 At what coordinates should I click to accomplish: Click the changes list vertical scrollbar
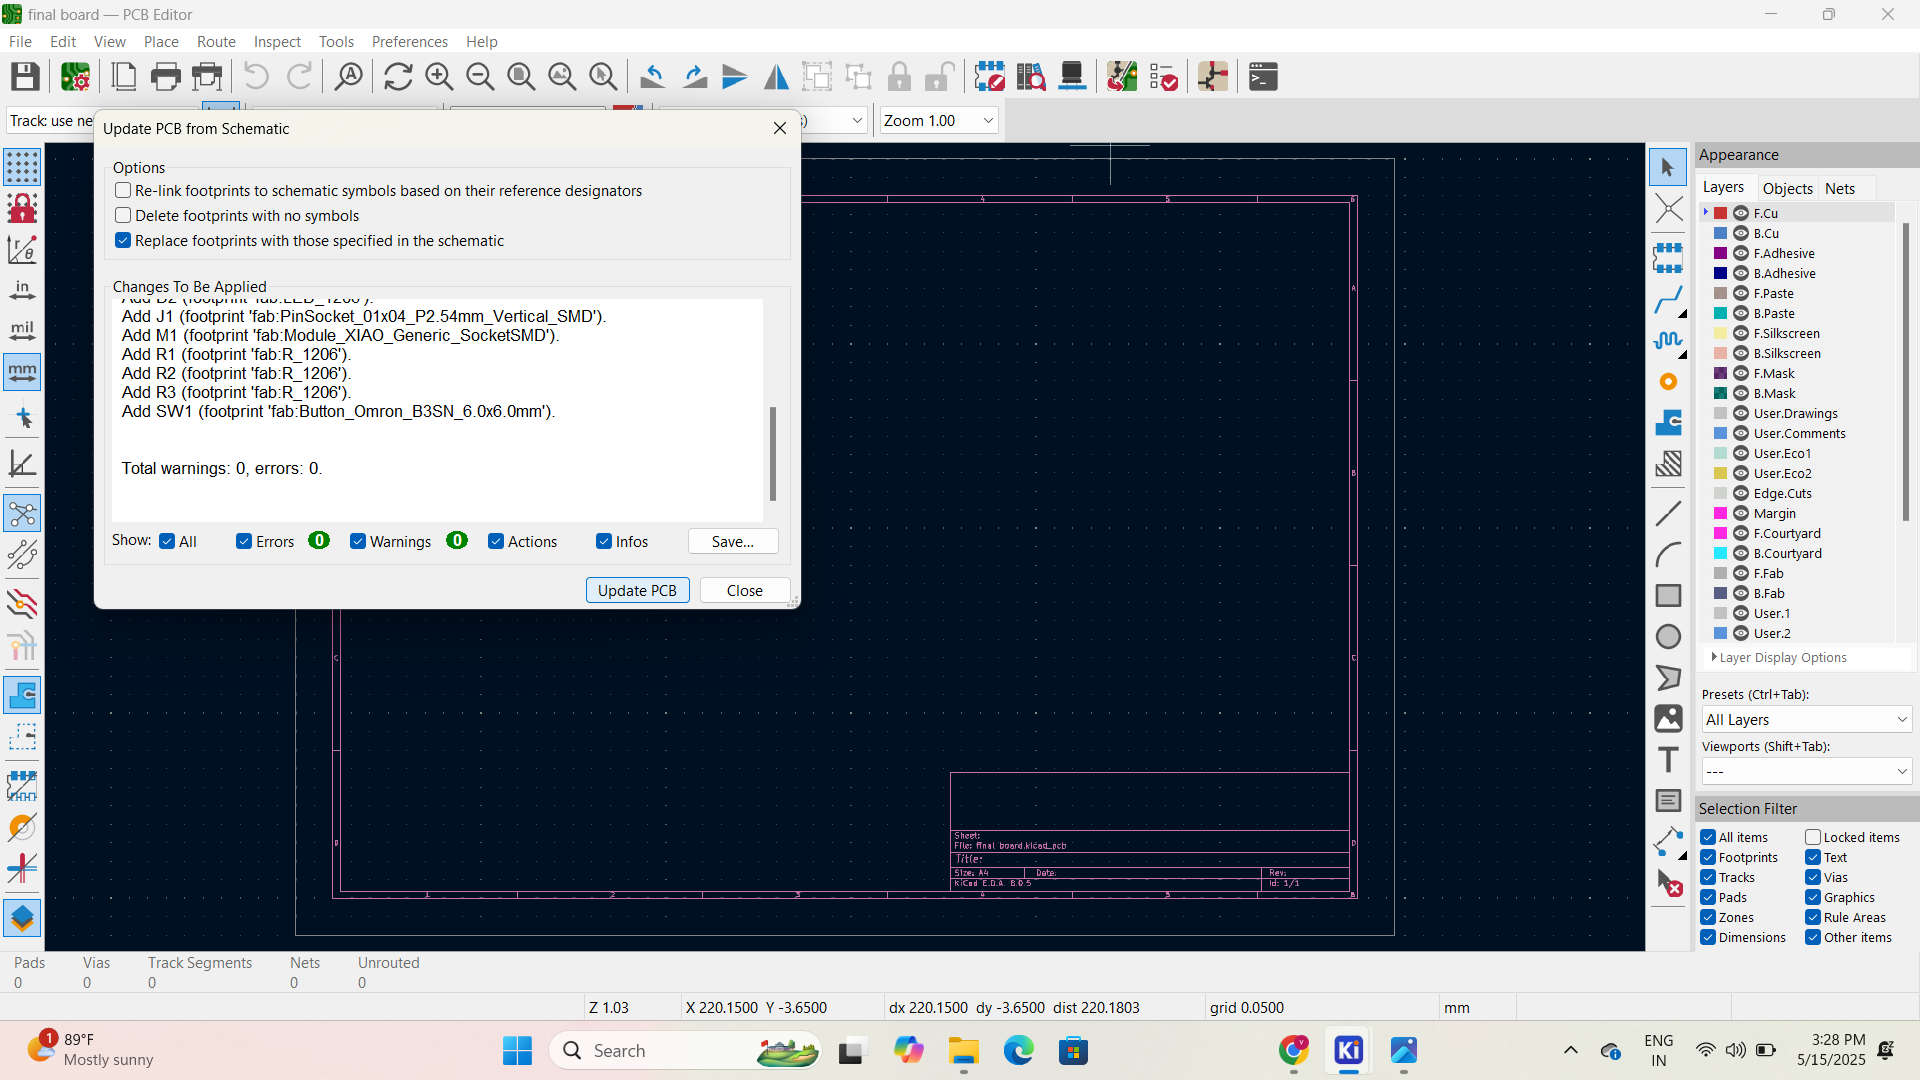tap(772, 453)
